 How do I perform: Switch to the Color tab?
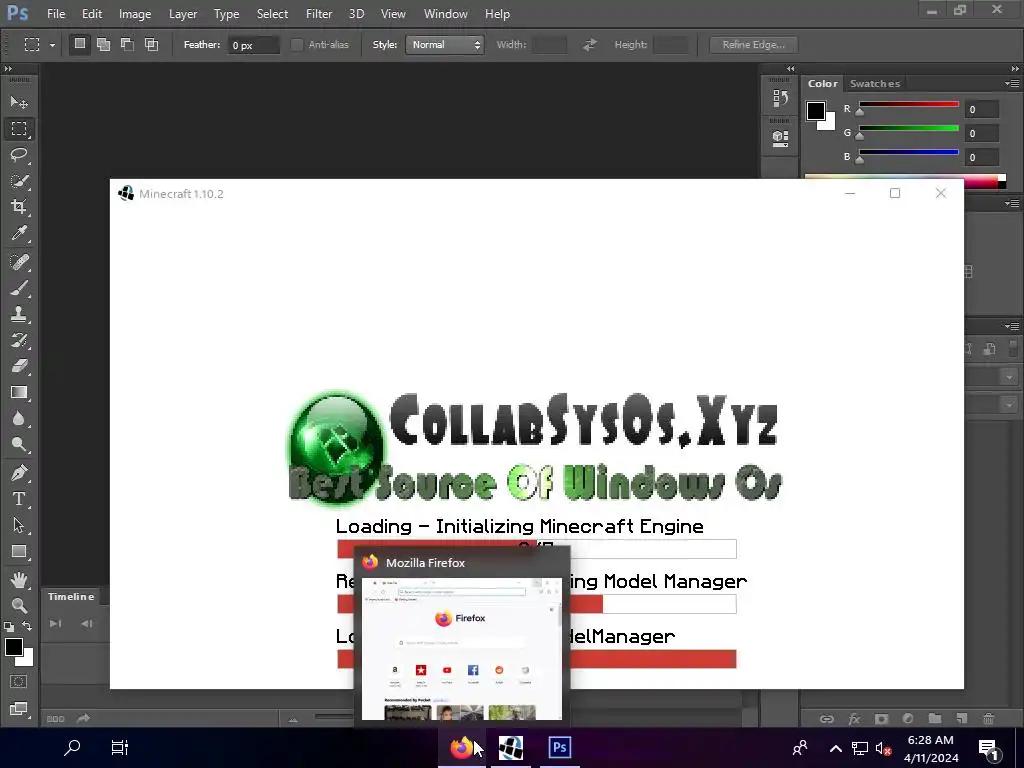(822, 84)
